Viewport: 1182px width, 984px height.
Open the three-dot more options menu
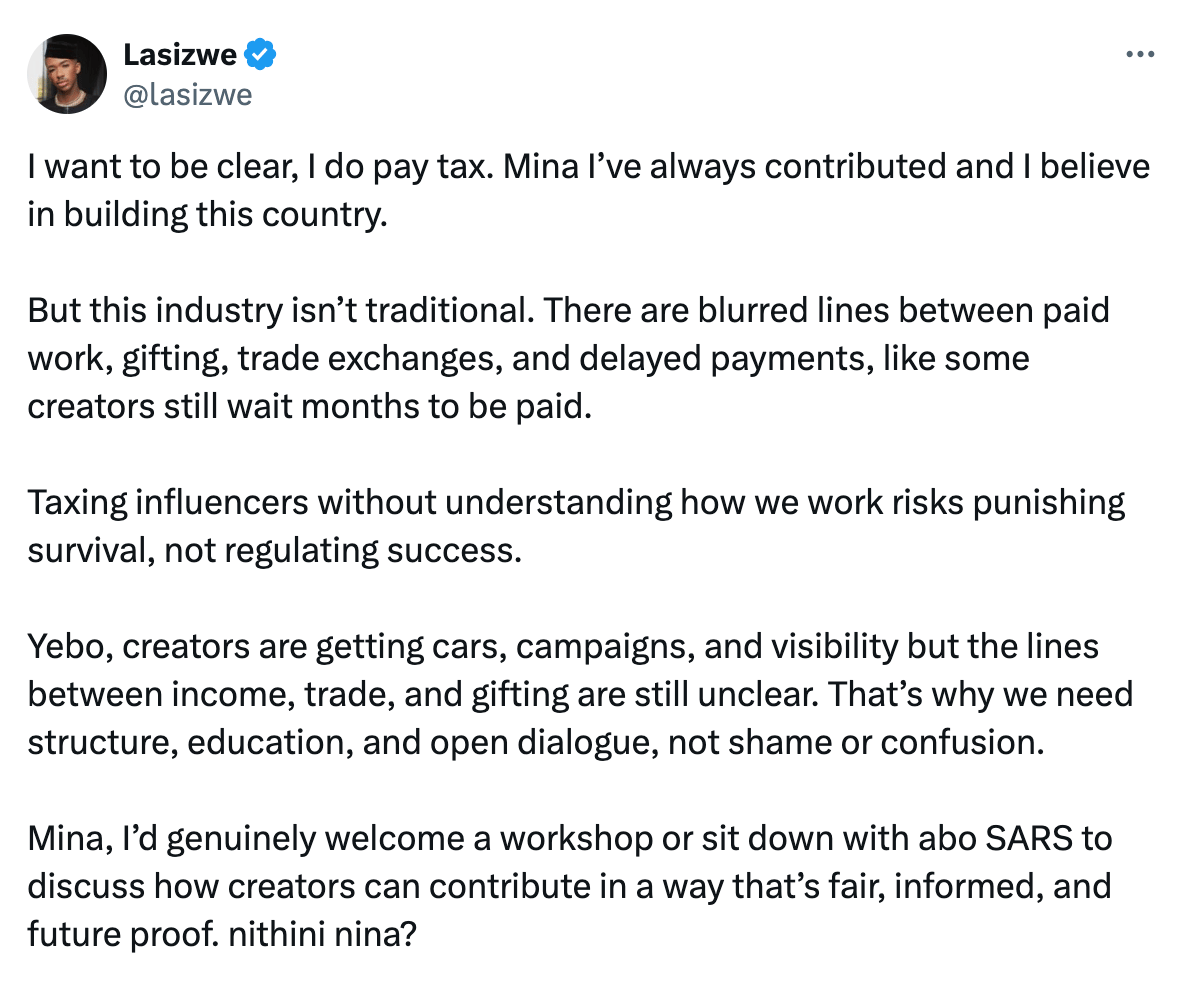tap(1140, 54)
